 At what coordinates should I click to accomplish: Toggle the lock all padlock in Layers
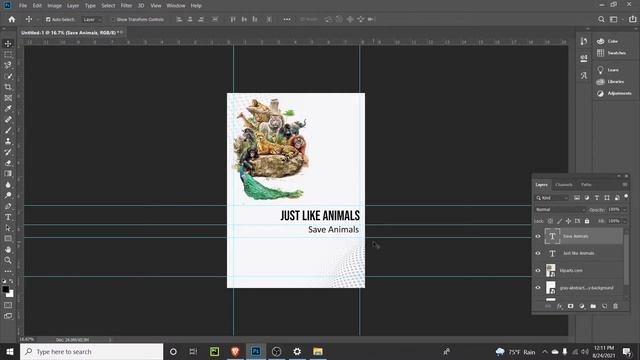pyautogui.click(x=587, y=221)
